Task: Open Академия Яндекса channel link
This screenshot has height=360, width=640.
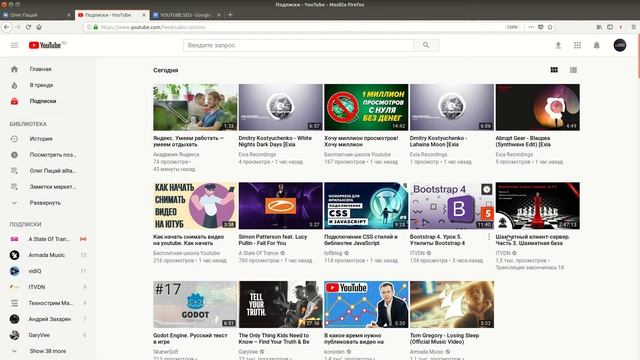Action: (x=176, y=155)
